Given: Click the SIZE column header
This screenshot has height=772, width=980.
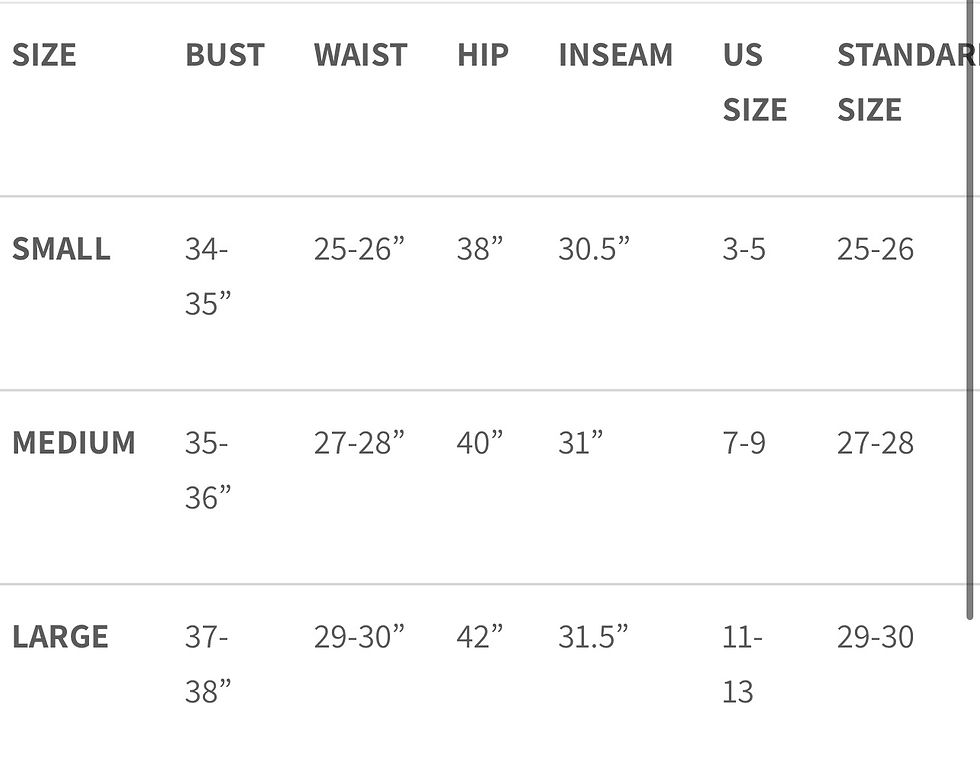Looking at the screenshot, I should click(44, 55).
